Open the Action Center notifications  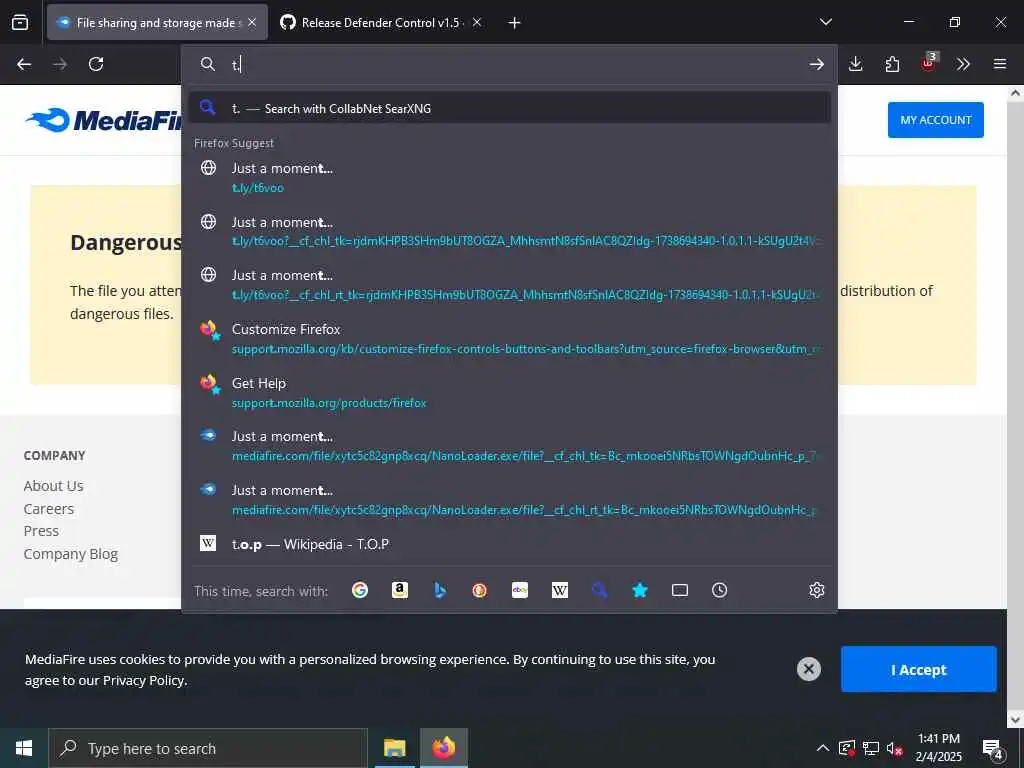[993, 749]
